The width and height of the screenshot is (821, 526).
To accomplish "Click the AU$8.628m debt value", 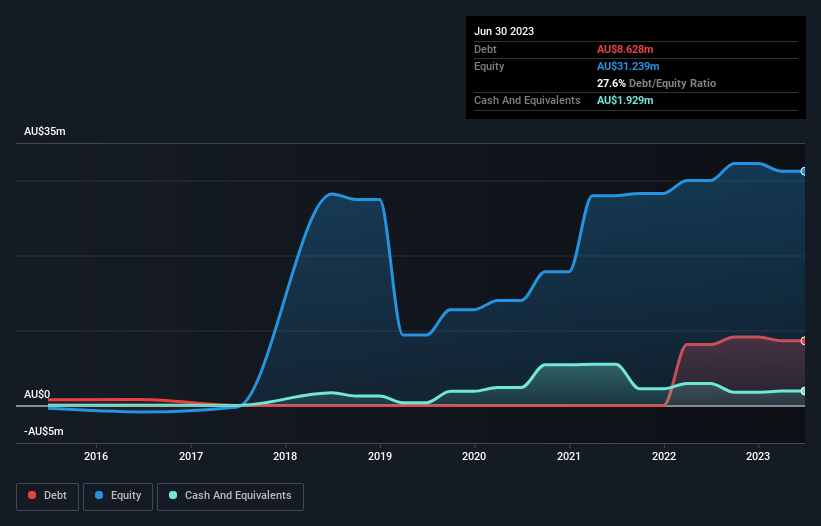I will pyautogui.click(x=625, y=49).
